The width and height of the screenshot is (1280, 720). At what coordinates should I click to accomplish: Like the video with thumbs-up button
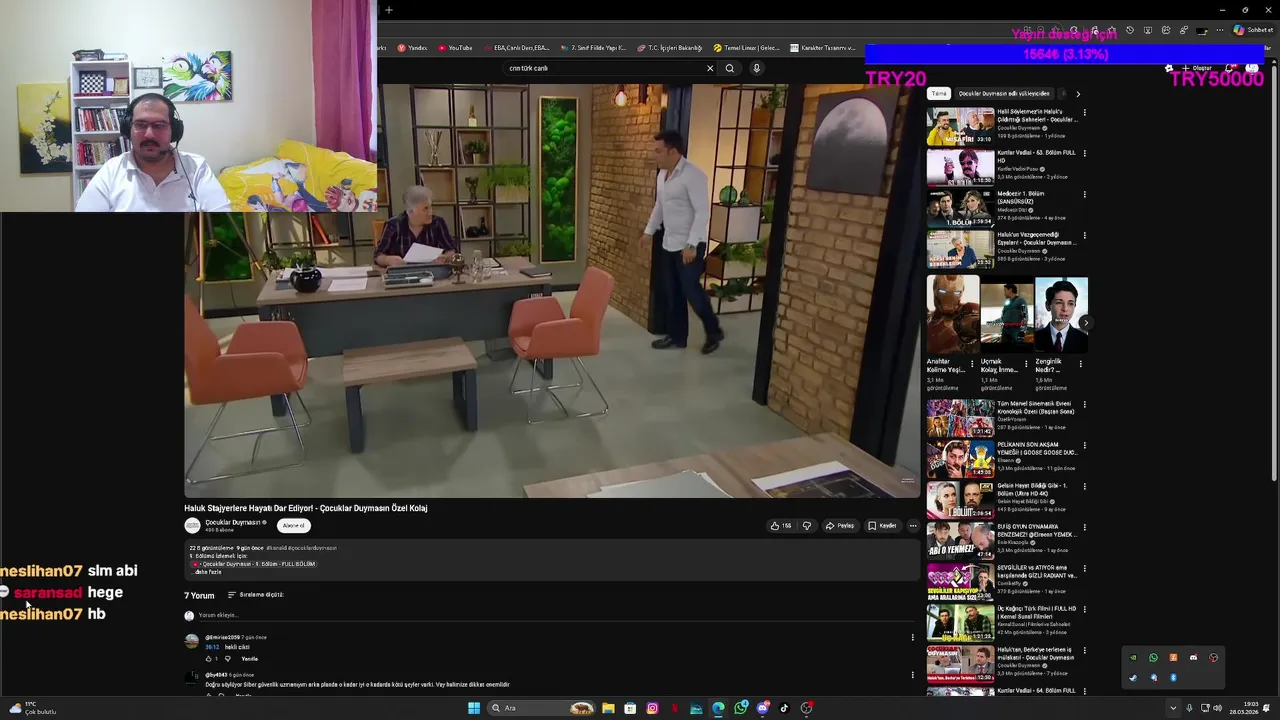(780, 525)
